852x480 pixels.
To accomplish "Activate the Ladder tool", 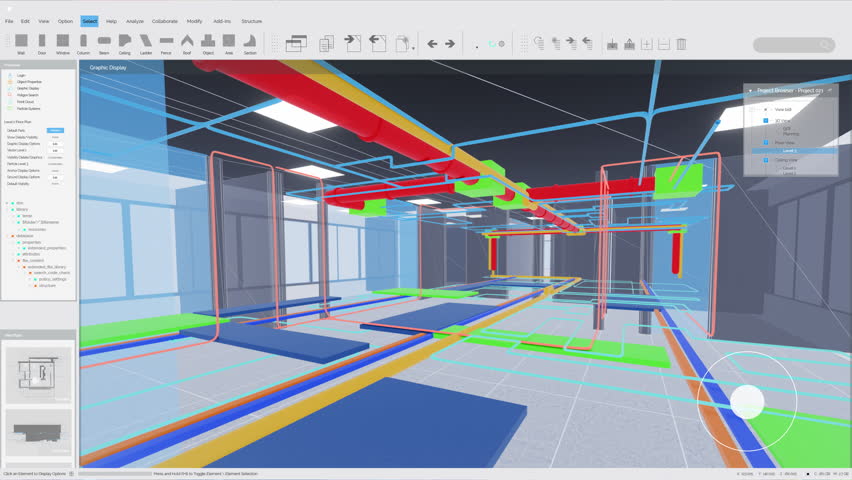I will point(146,42).
